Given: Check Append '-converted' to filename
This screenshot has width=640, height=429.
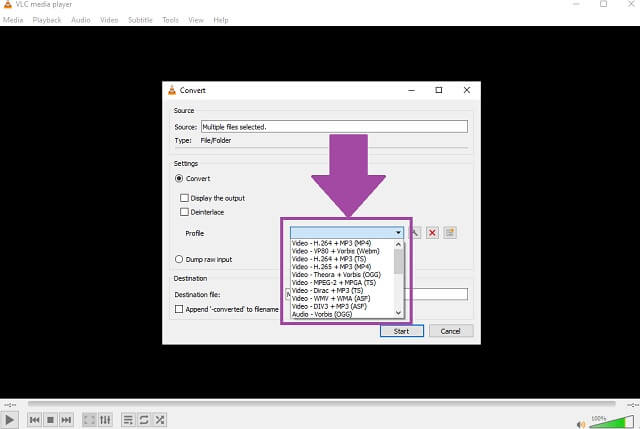Looking at the screenshot, I should [179, 309].
